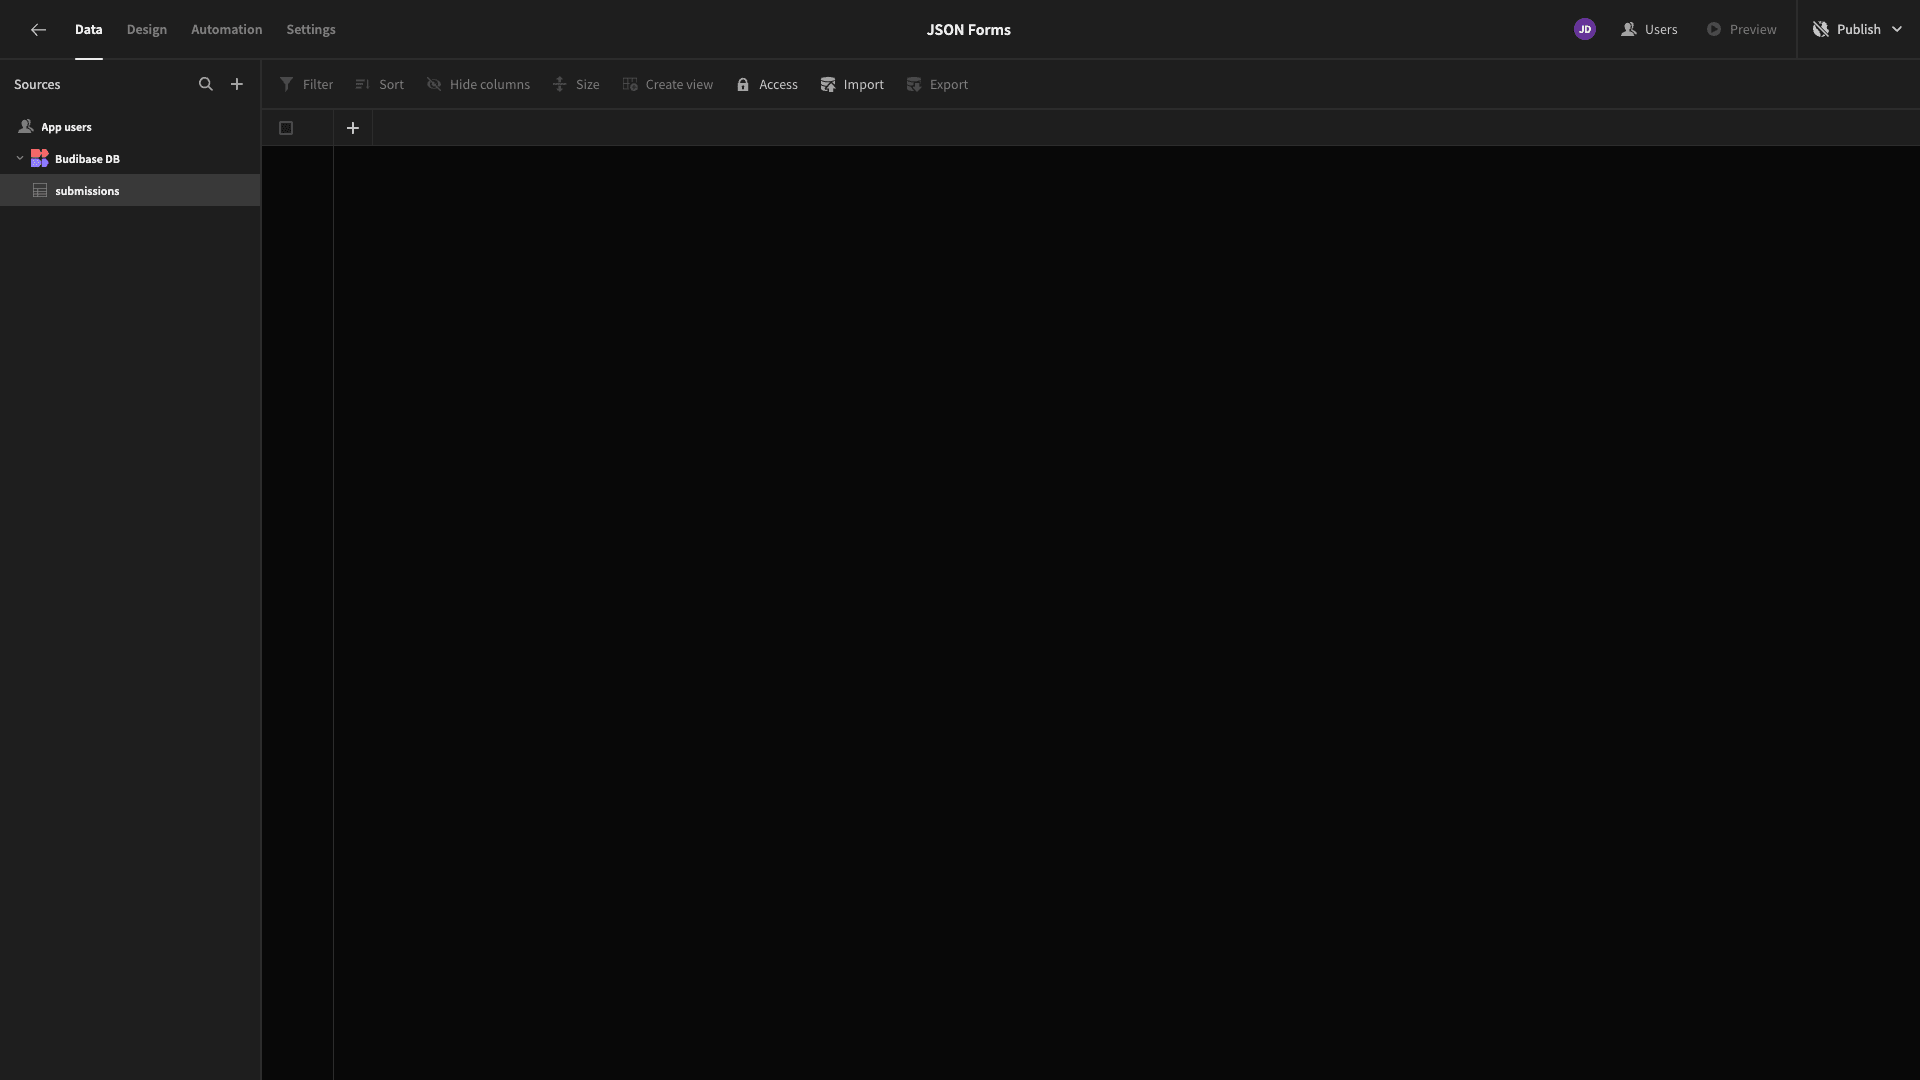Viewport: 1920px width, 1080px height.
Task: Add a new source with plus icon
Action: tap(237, 85)
